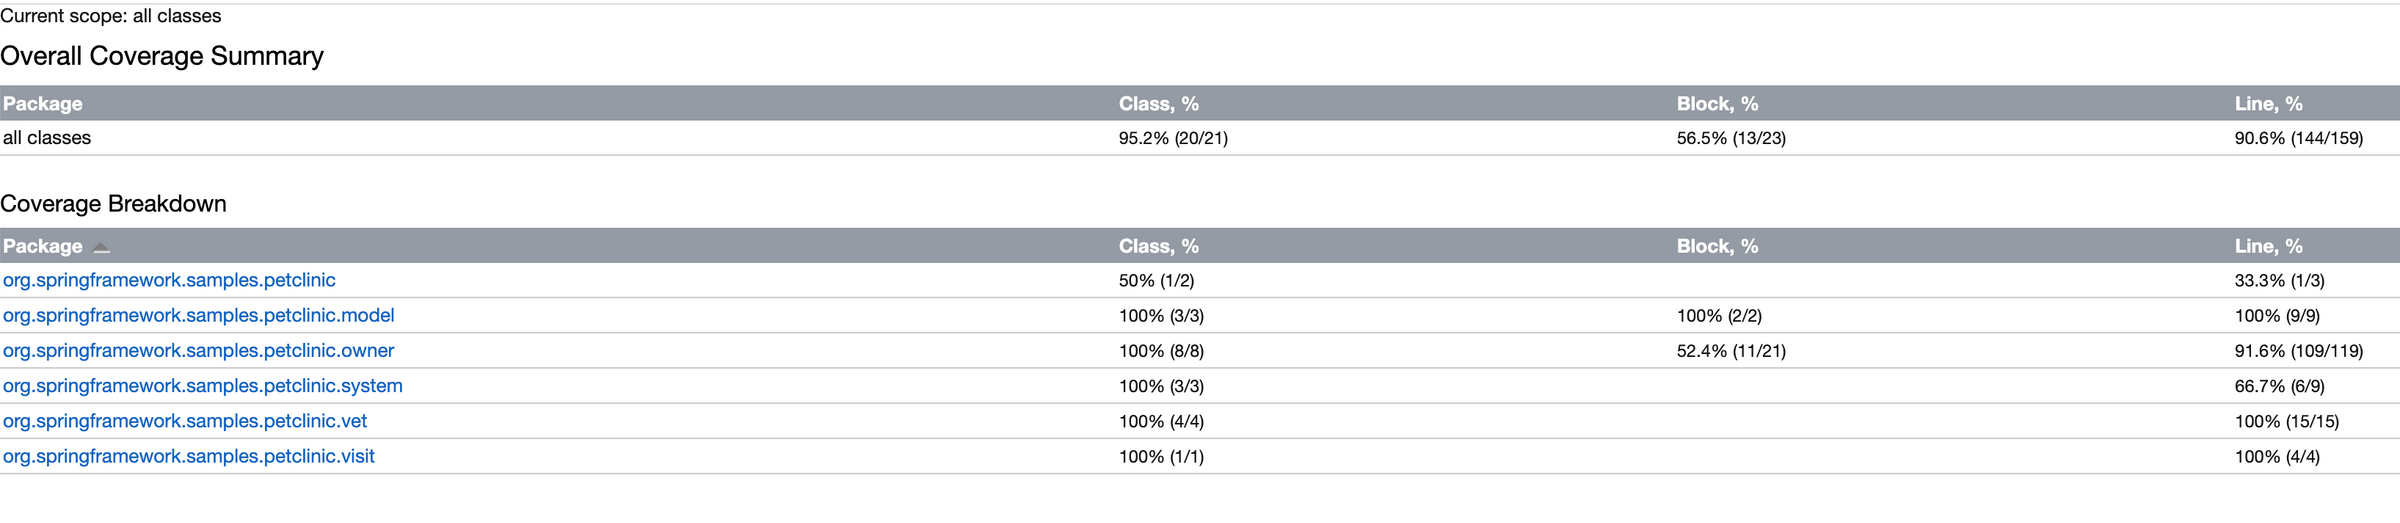Open the petclinic.model package report
This screenshot has width=2400, height=523.
pos(198,315)
